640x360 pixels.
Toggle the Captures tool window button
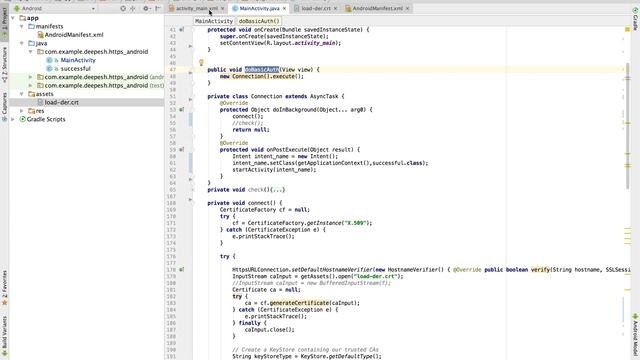4,107
